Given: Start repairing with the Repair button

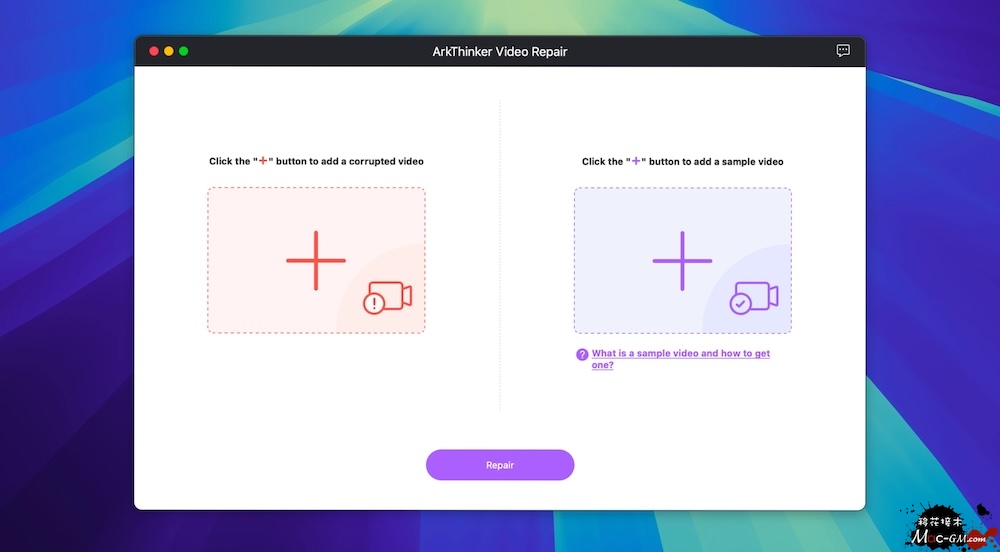Looking at the screenshot, I should point(500,465).
